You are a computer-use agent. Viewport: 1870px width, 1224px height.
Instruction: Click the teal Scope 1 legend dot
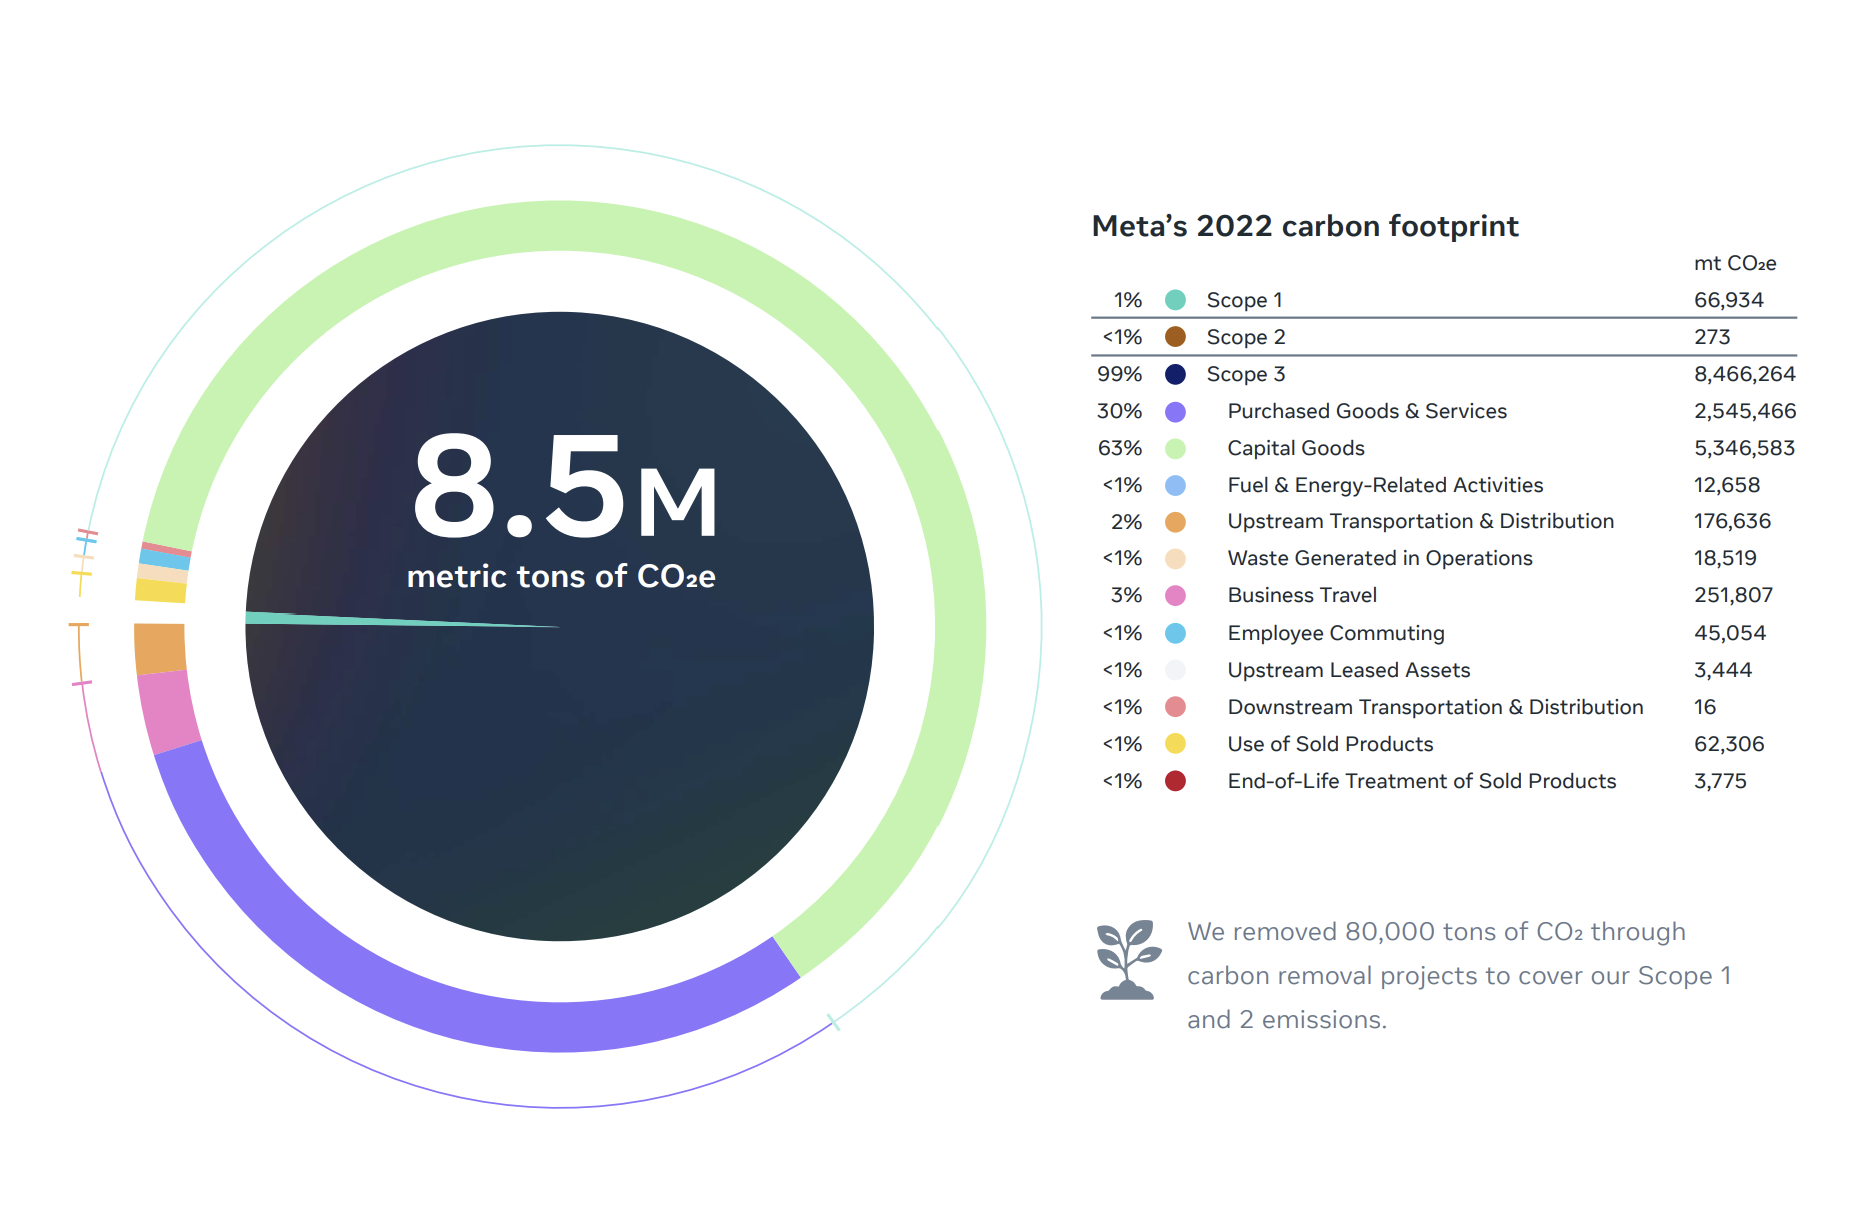click(x=1175, y=300)
